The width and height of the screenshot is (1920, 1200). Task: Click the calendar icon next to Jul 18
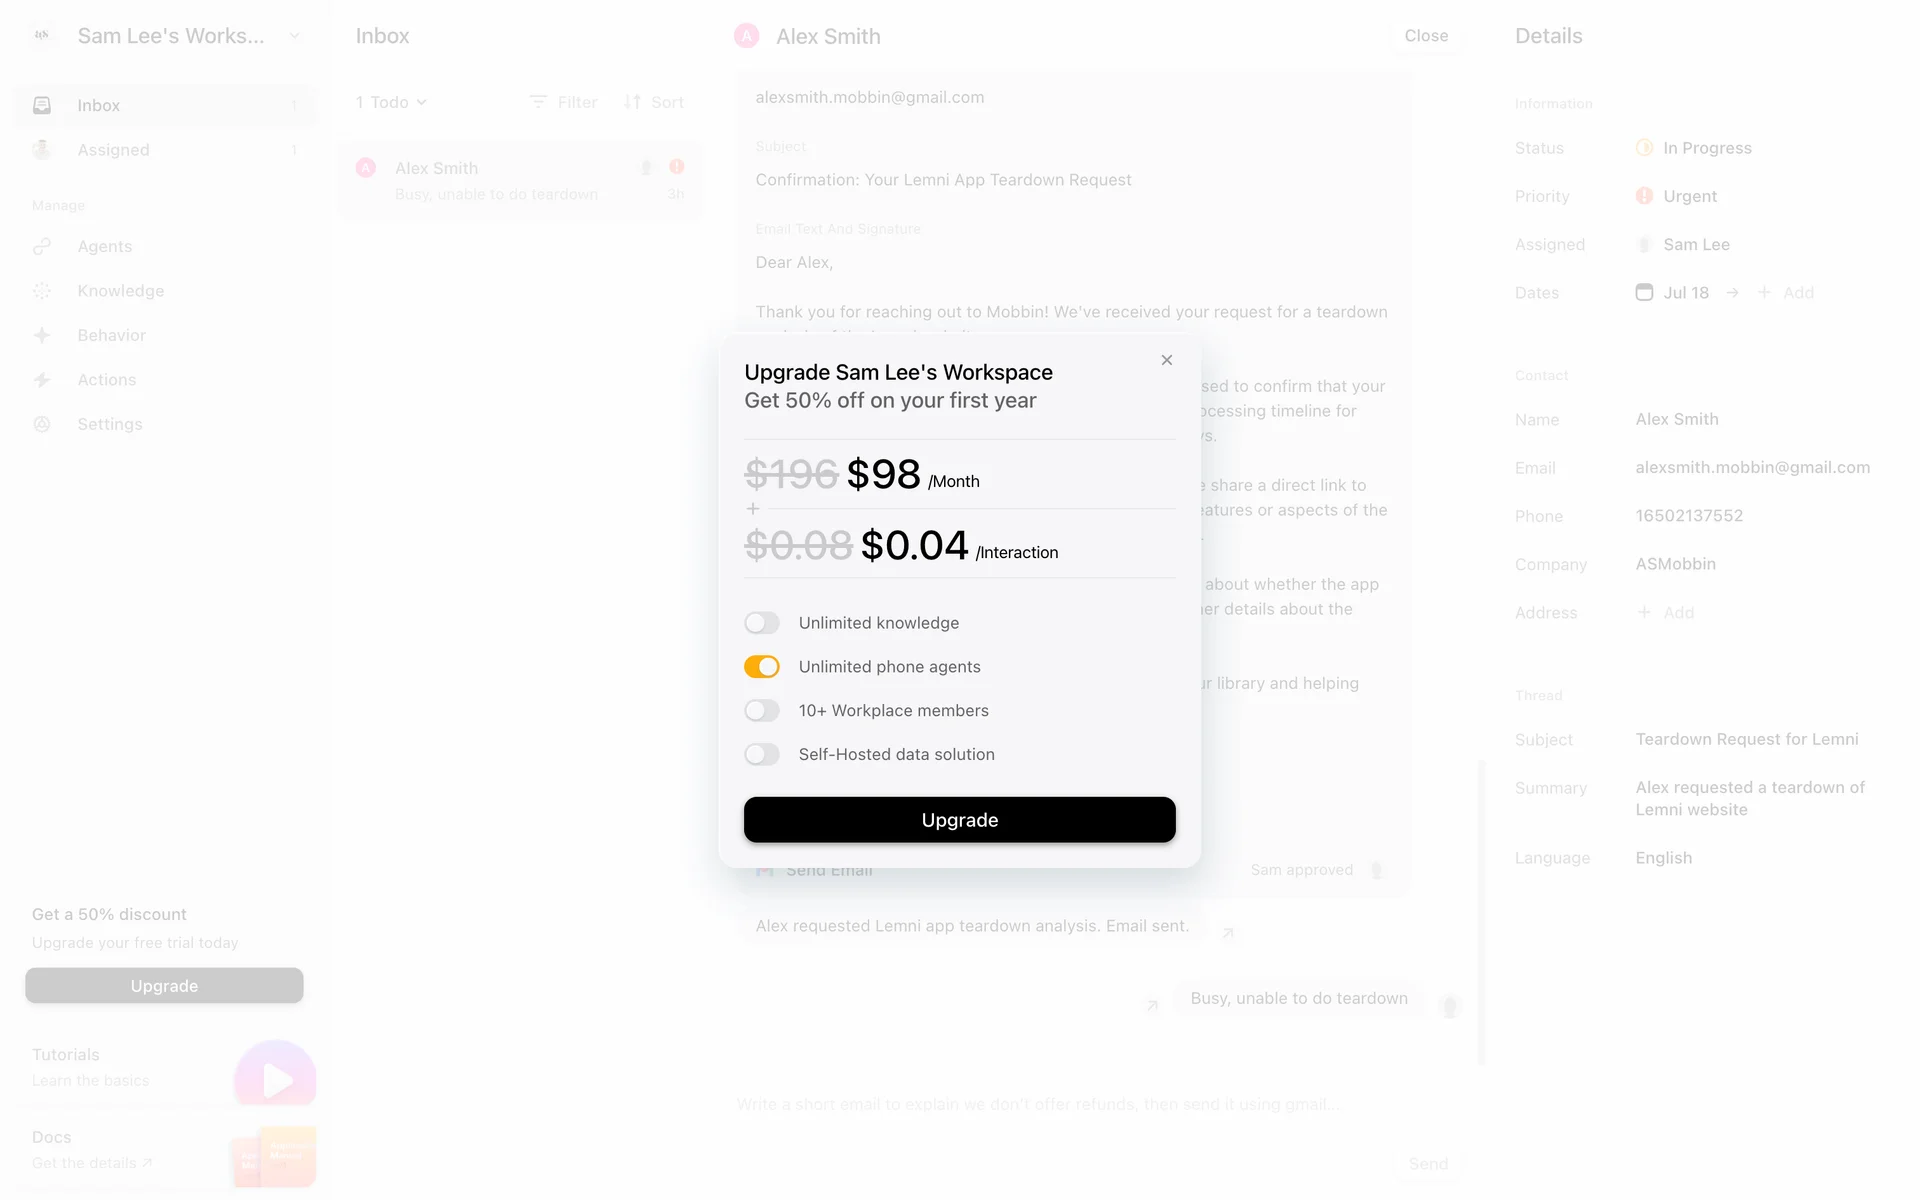1644,292
